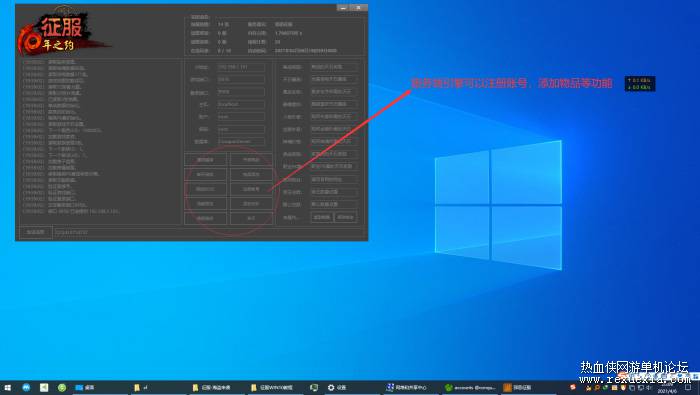Image resolution: width=700 pixels, height=395 pixels.
Task: Click the round blue browser icon in taskbar
Action: pyautogui.click(x=26, y=388)
